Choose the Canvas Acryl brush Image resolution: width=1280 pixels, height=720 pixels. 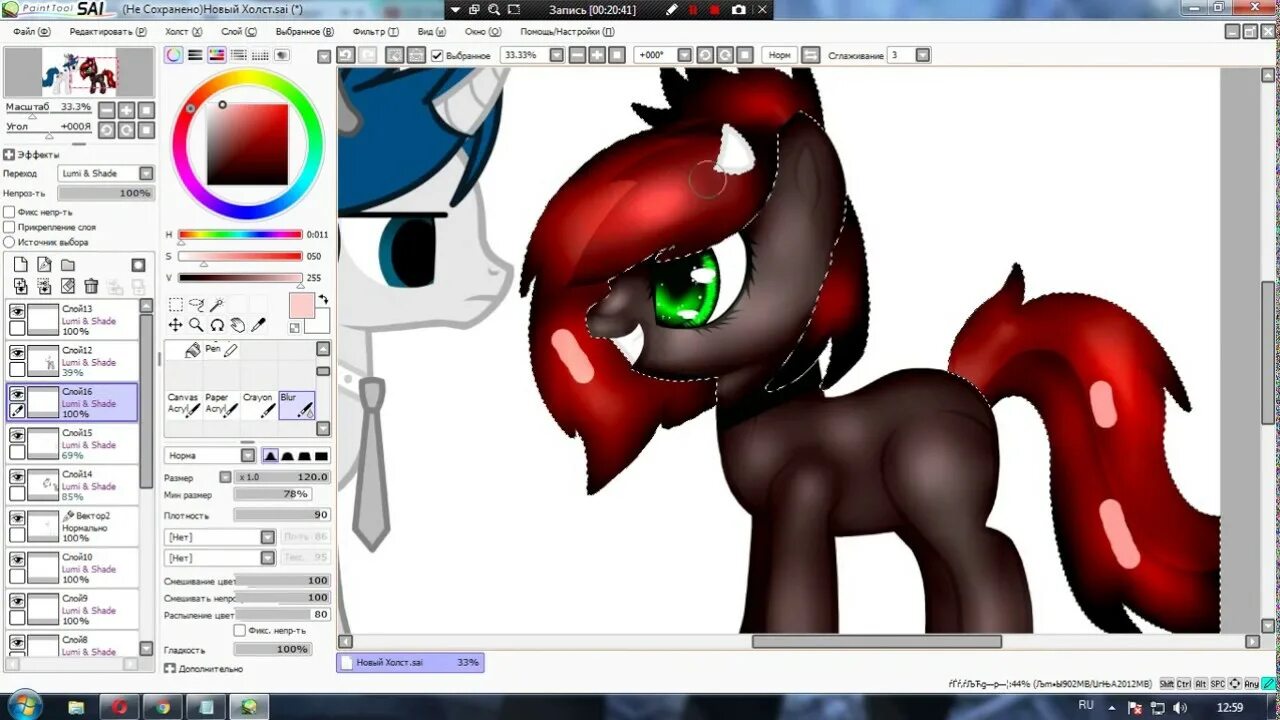click(184, 404)
